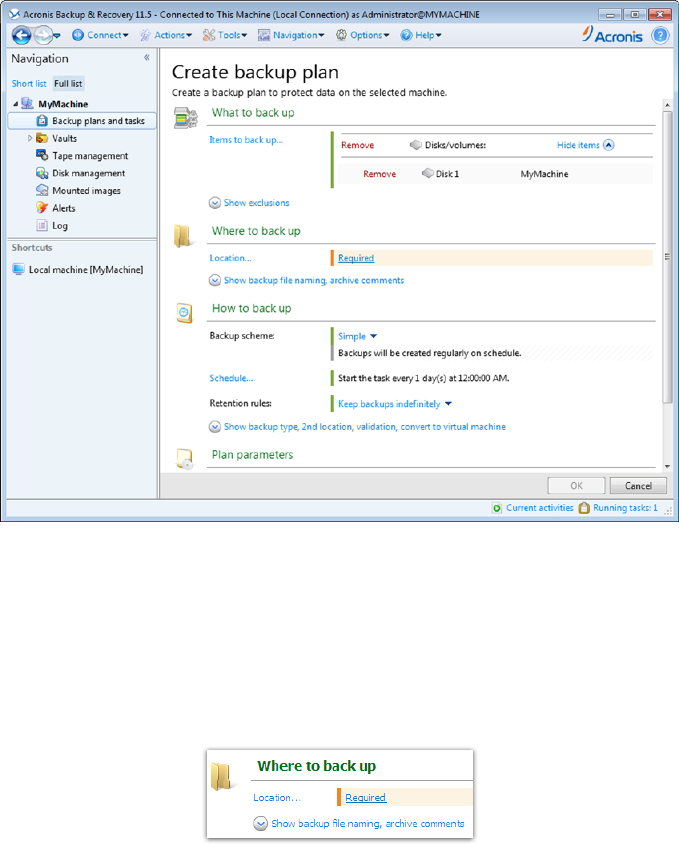Click the How to back up section icon

pos(185,313)
